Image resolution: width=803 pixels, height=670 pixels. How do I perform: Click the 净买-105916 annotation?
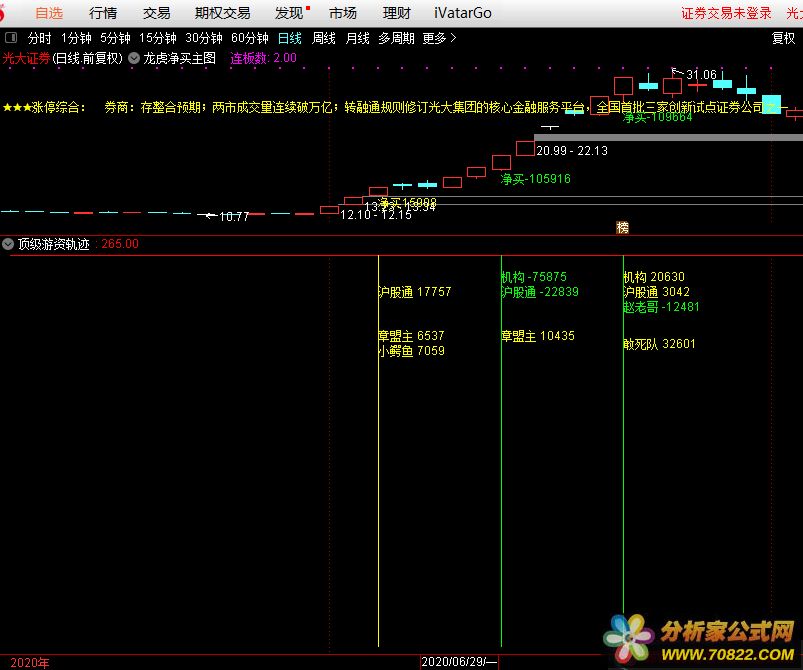point(535,179)
